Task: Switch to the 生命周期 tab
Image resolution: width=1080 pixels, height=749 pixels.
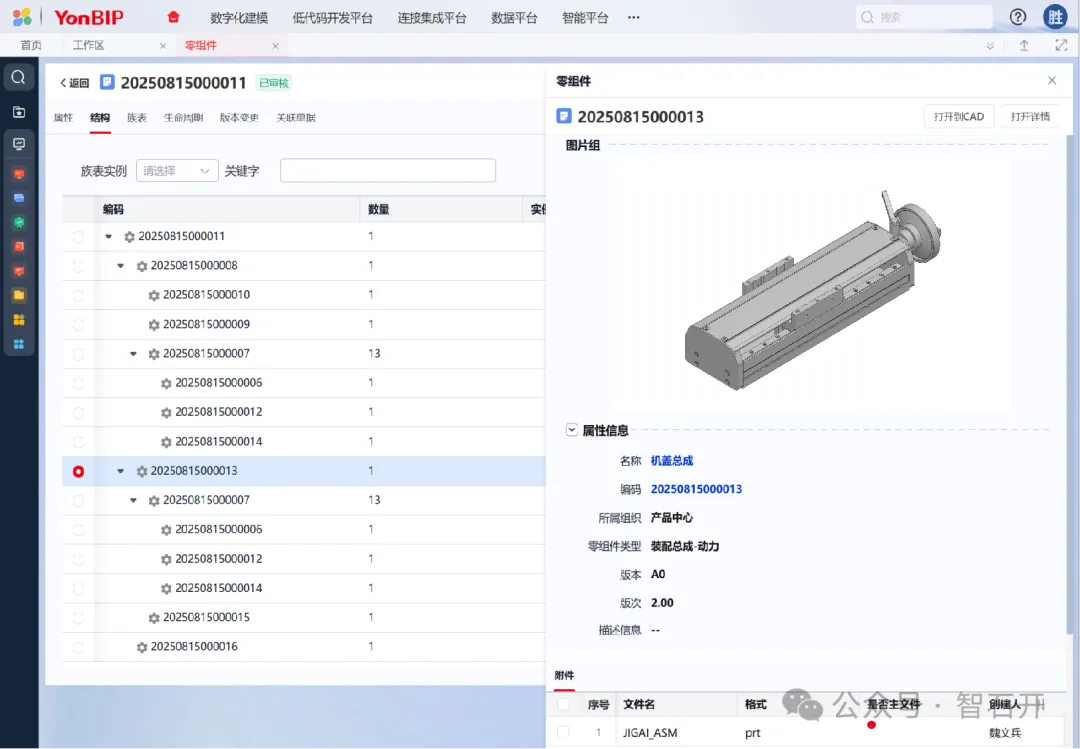Action: click(x=183, y=118)
